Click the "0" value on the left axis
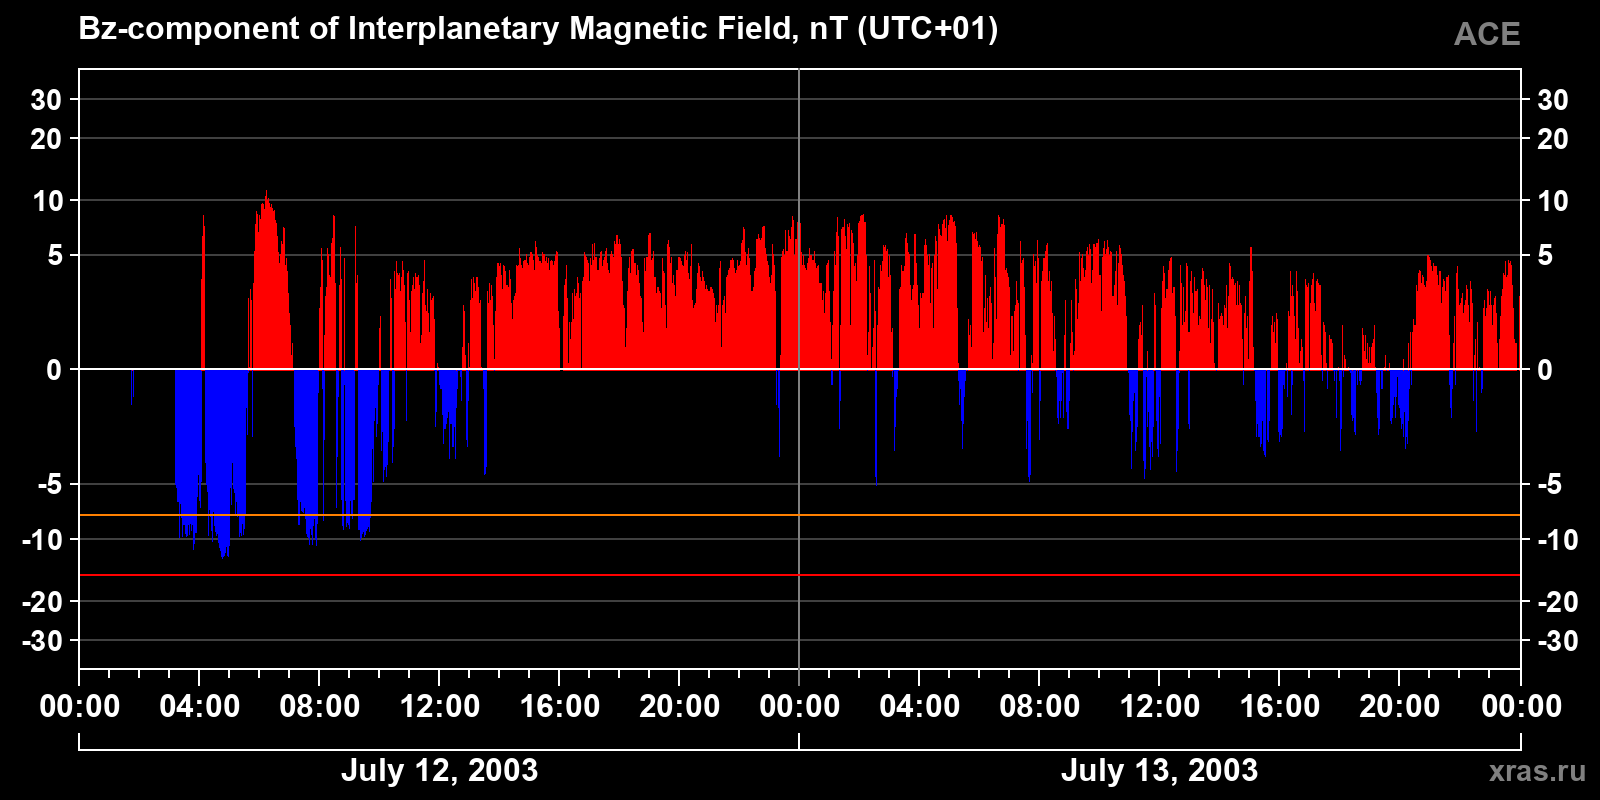 pos(54,370)
